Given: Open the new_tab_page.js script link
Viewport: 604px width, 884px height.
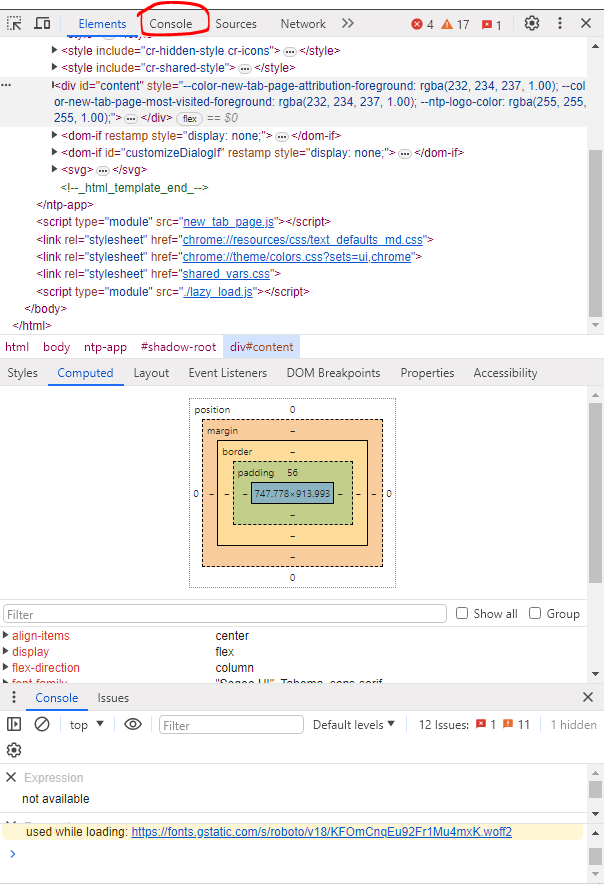Looking at the screenshot, I should 228,222.
